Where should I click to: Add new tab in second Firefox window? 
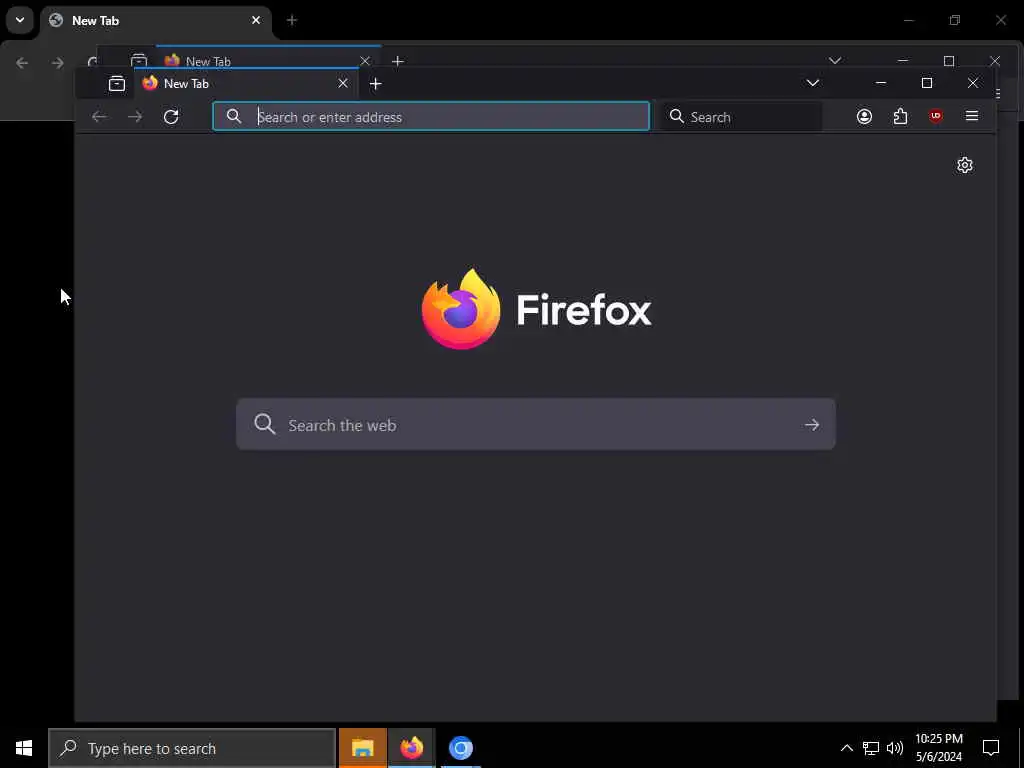398,61
